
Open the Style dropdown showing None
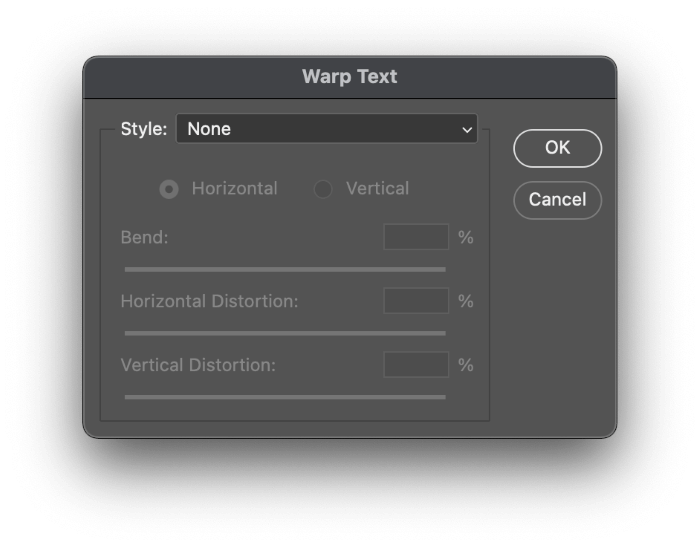(x=326, y=129)
